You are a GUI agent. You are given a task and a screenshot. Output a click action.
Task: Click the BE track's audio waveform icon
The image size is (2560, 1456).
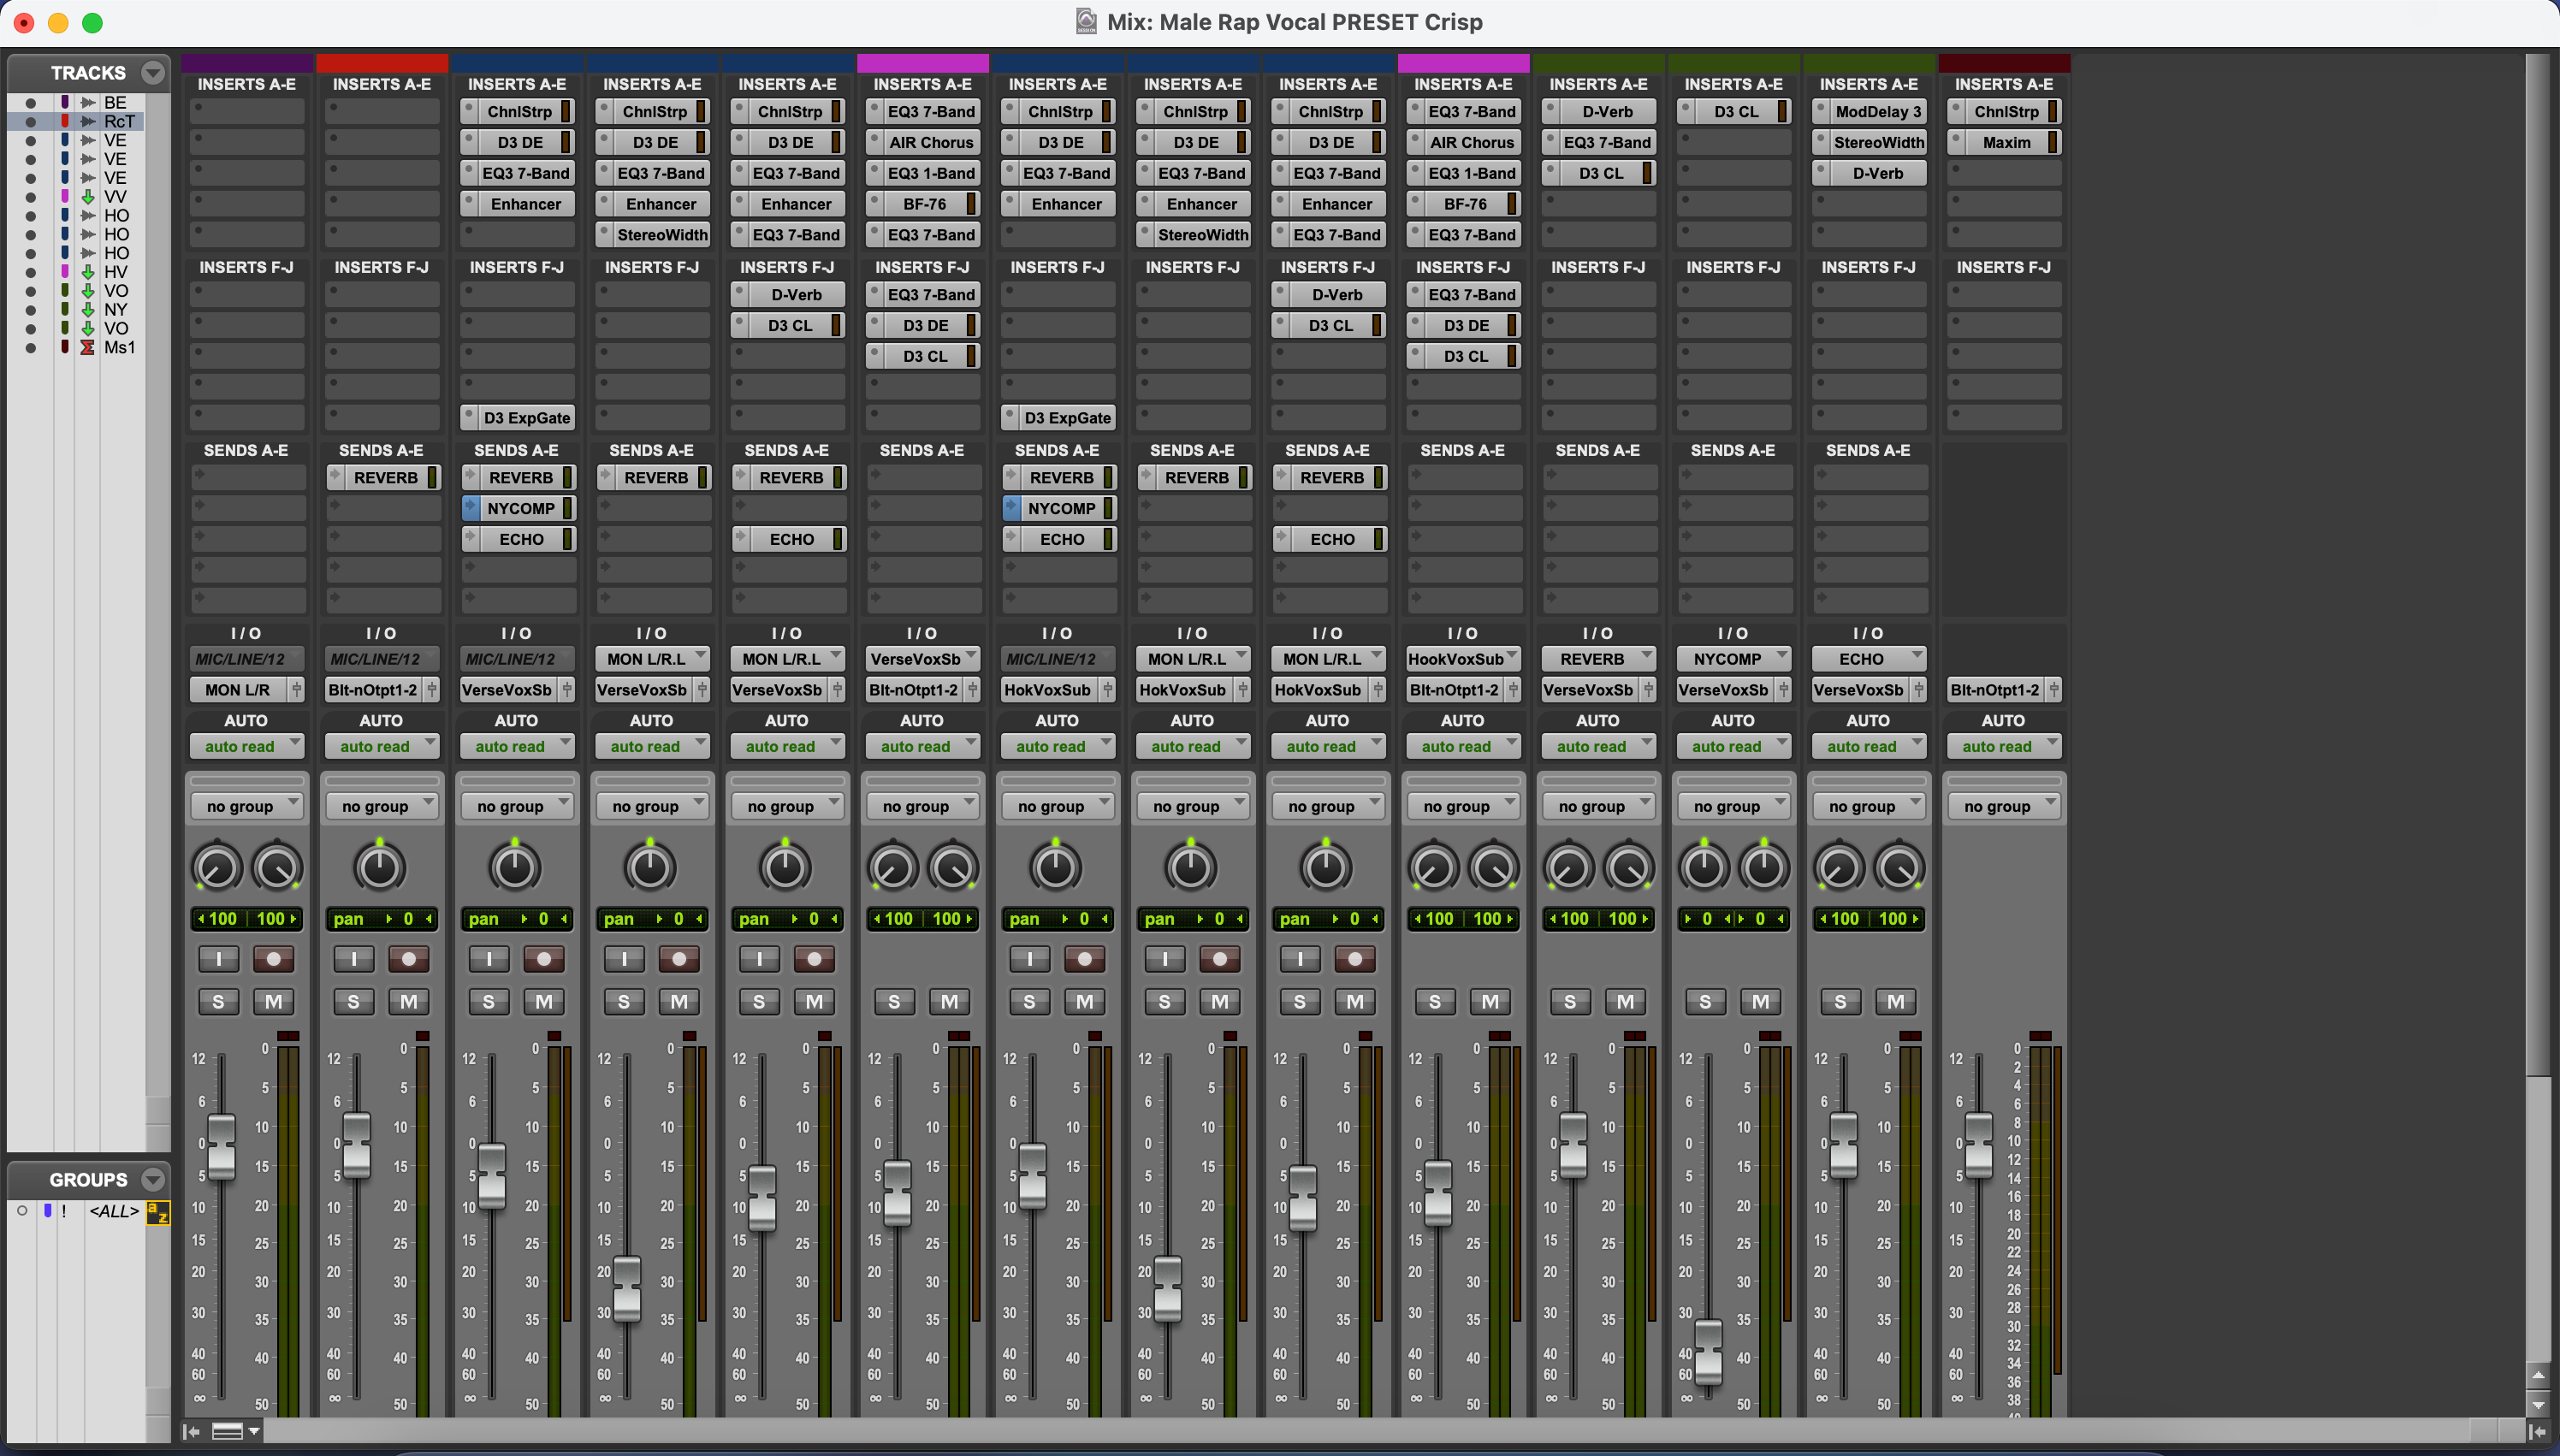pyautogui.click(x=88, y=102)
